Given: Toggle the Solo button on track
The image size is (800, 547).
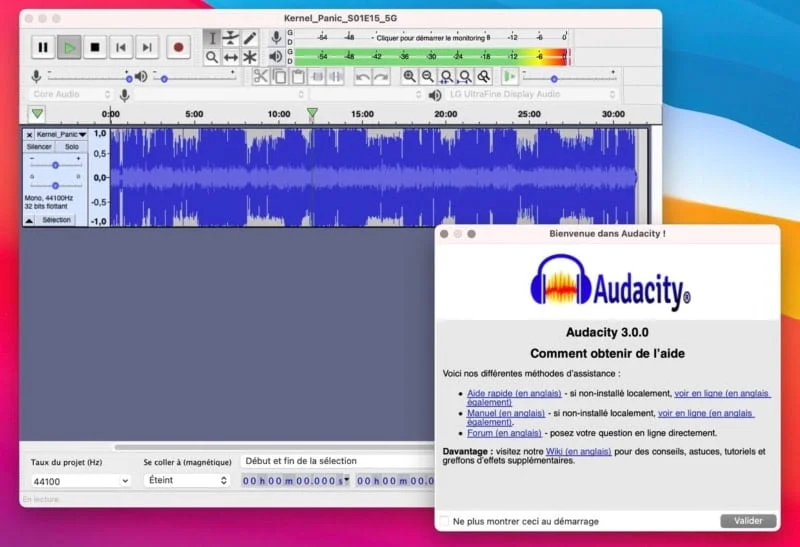Looking at the screenshot, I should click(71, 146).
